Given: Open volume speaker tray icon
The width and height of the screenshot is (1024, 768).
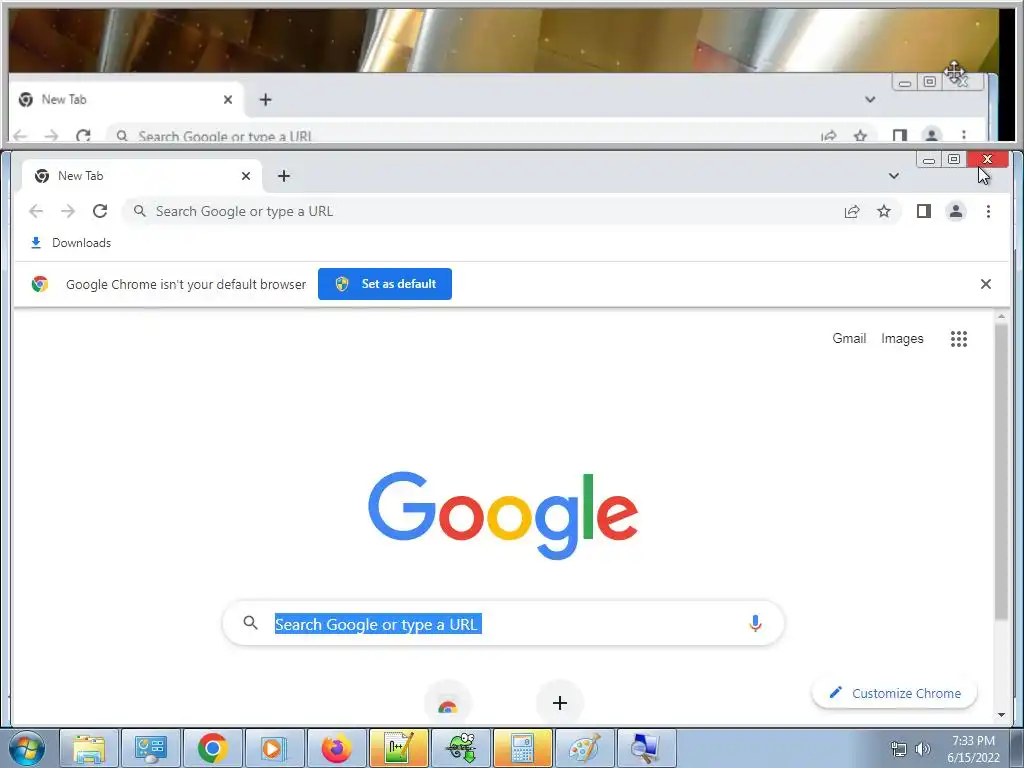Looking at the screenshot, I should click(x=923, y=749).
